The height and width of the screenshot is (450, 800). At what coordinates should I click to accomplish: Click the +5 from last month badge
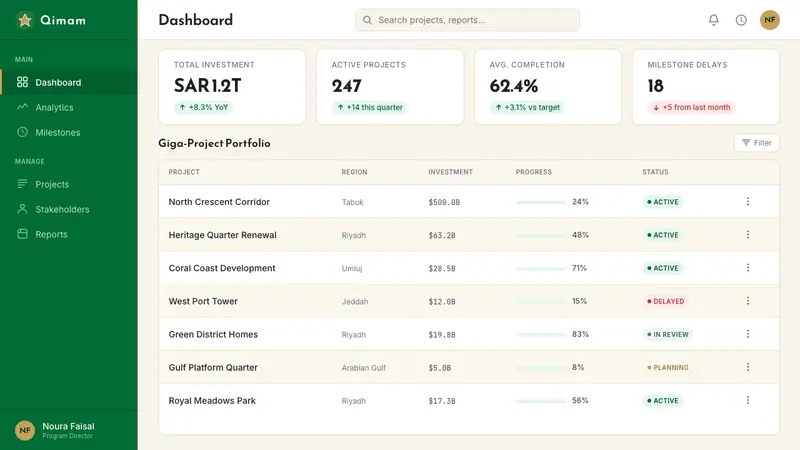691,107
